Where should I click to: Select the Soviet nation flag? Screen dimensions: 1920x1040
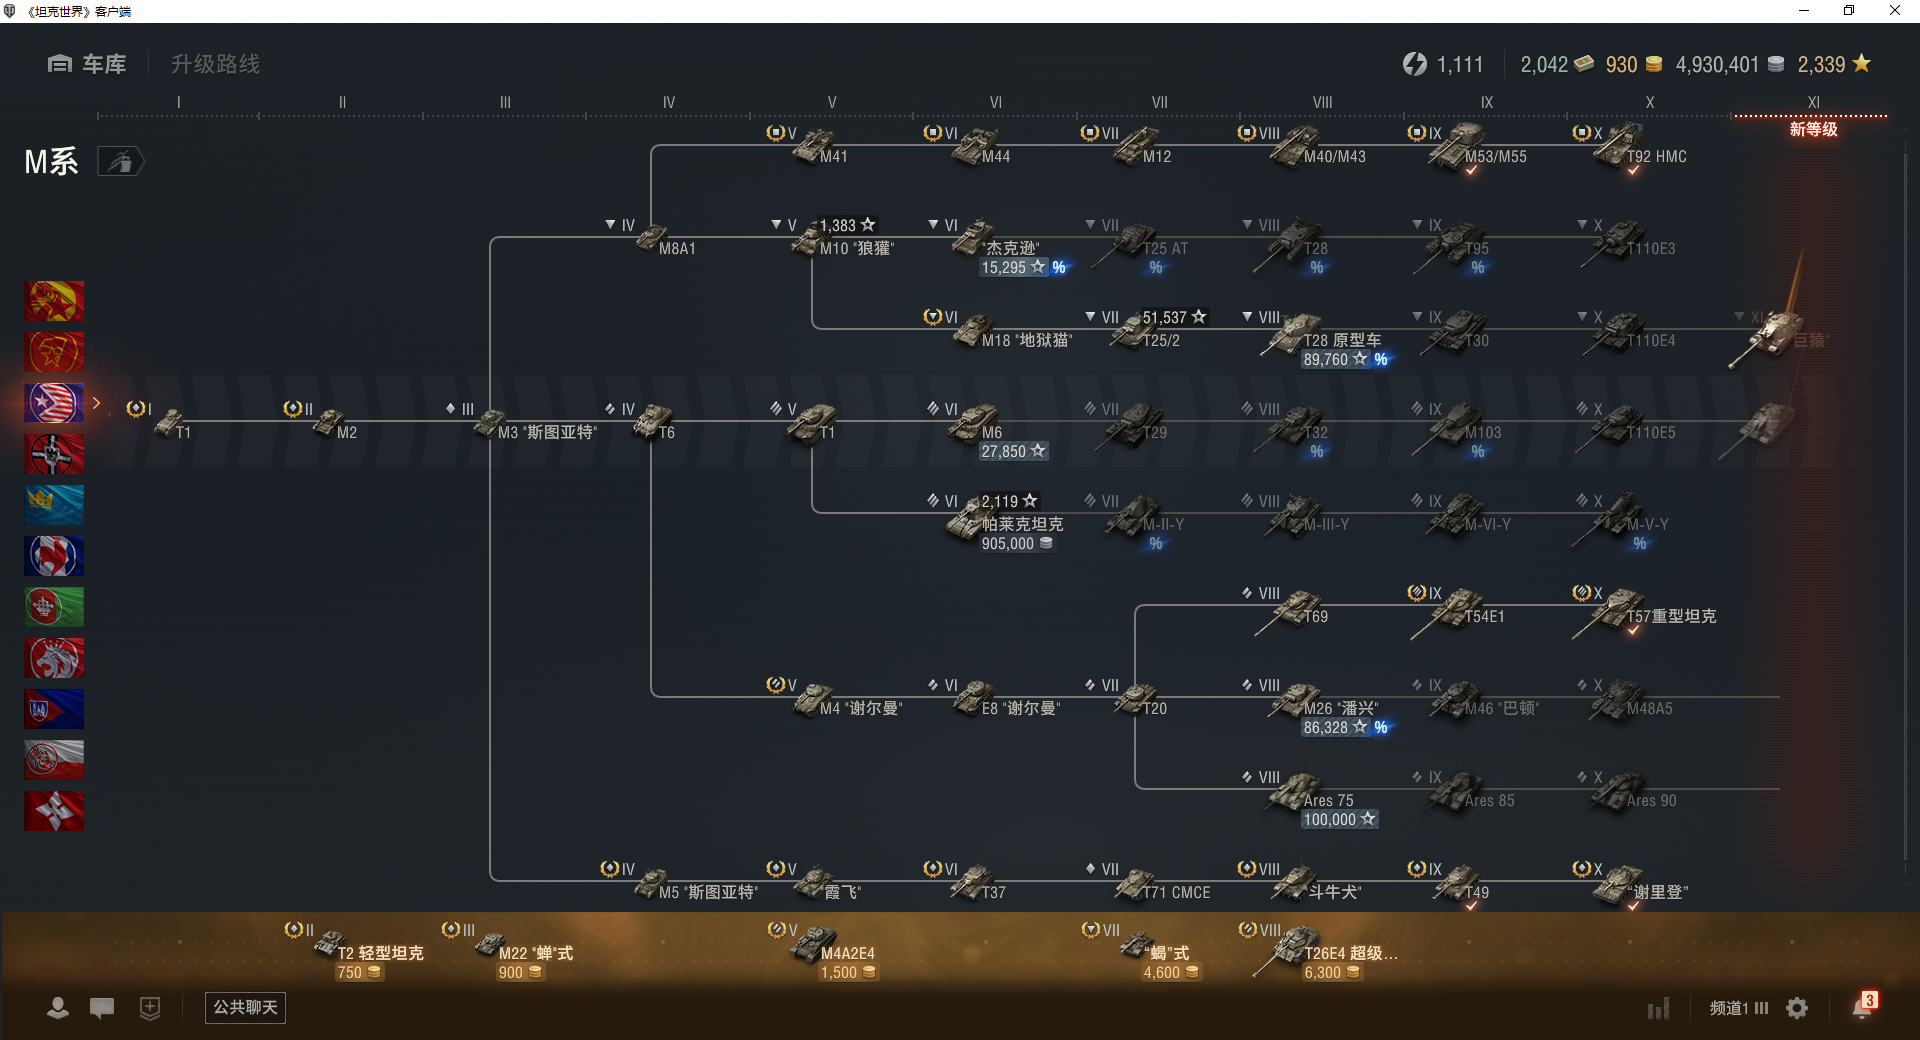54,352
